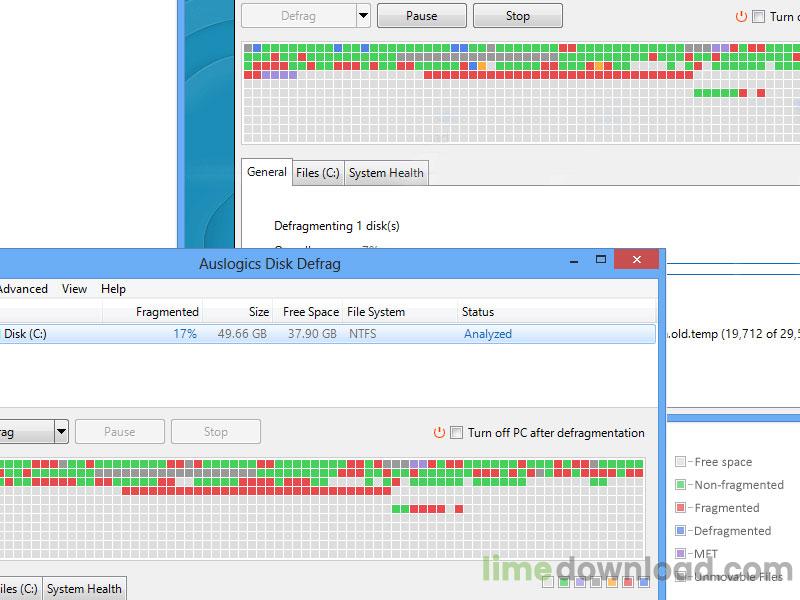
Task: Open the Defrag dropdown arrow in the back window
Action: tap(363, 15)
